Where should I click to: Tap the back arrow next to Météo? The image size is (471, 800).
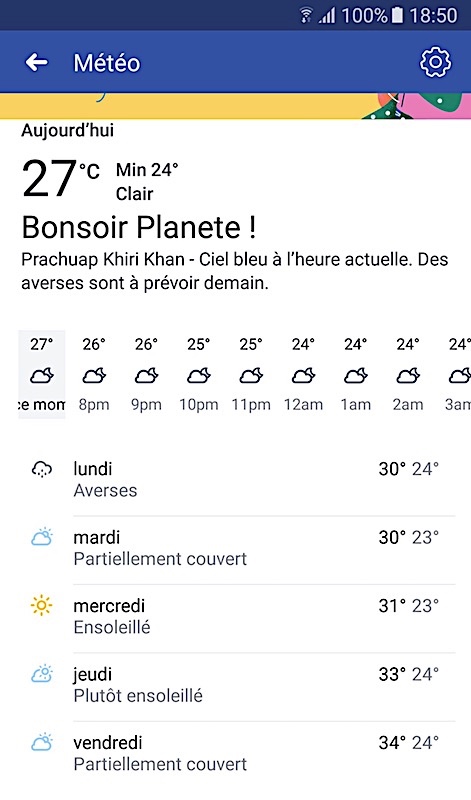coord(36,62)
